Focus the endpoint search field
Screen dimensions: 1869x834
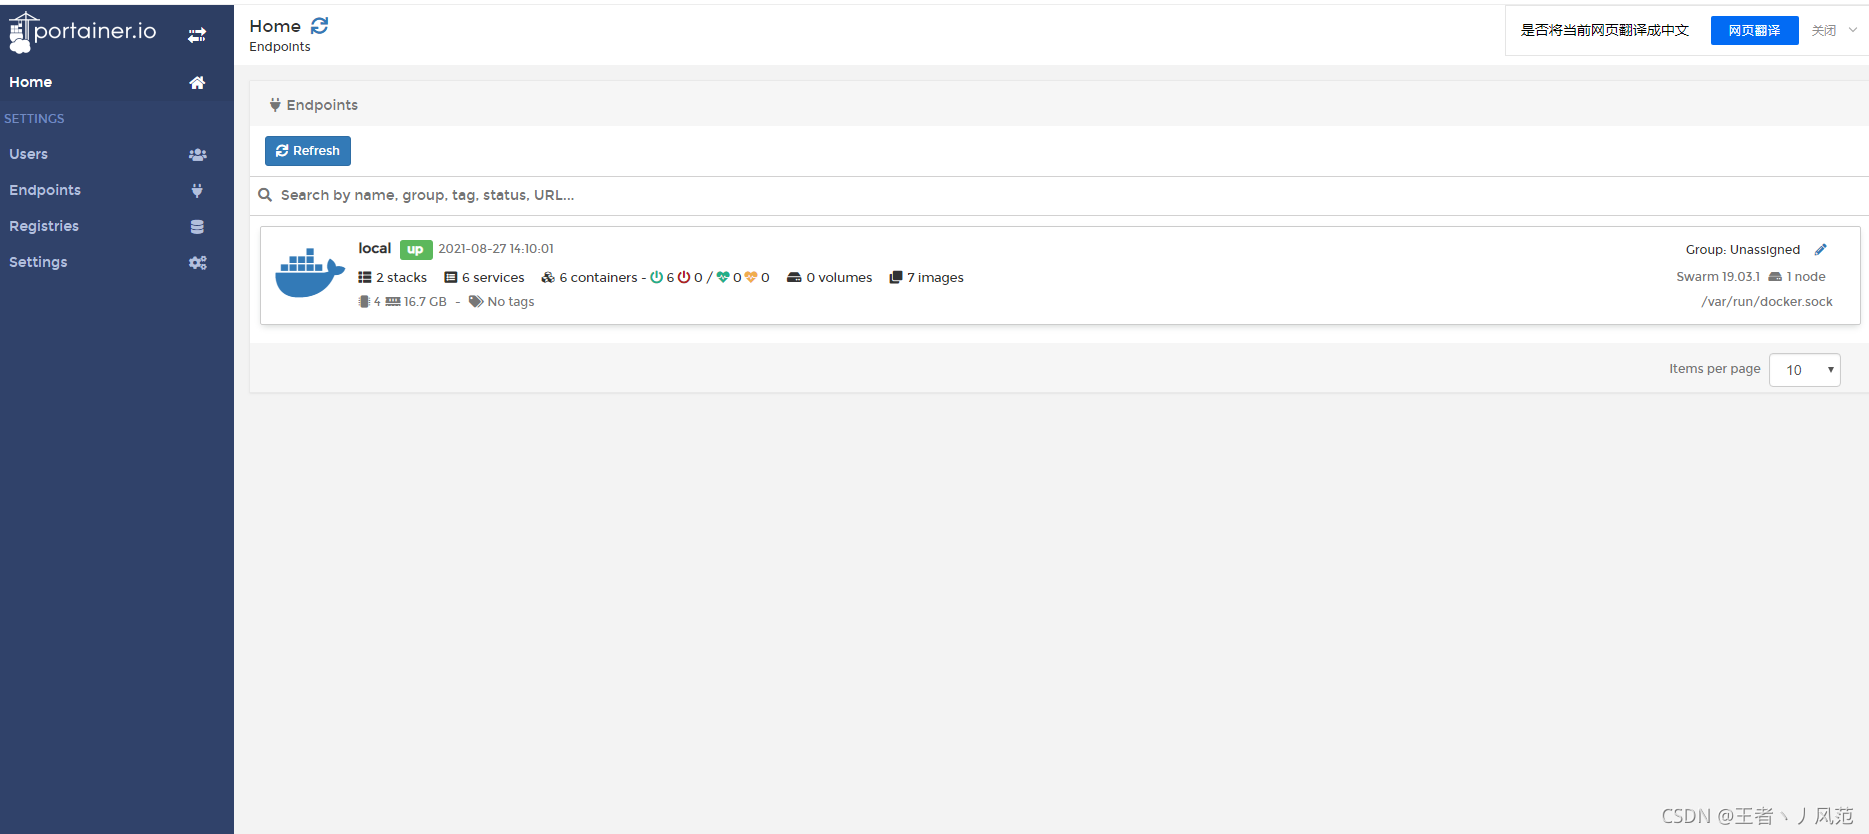(1059, 195)
